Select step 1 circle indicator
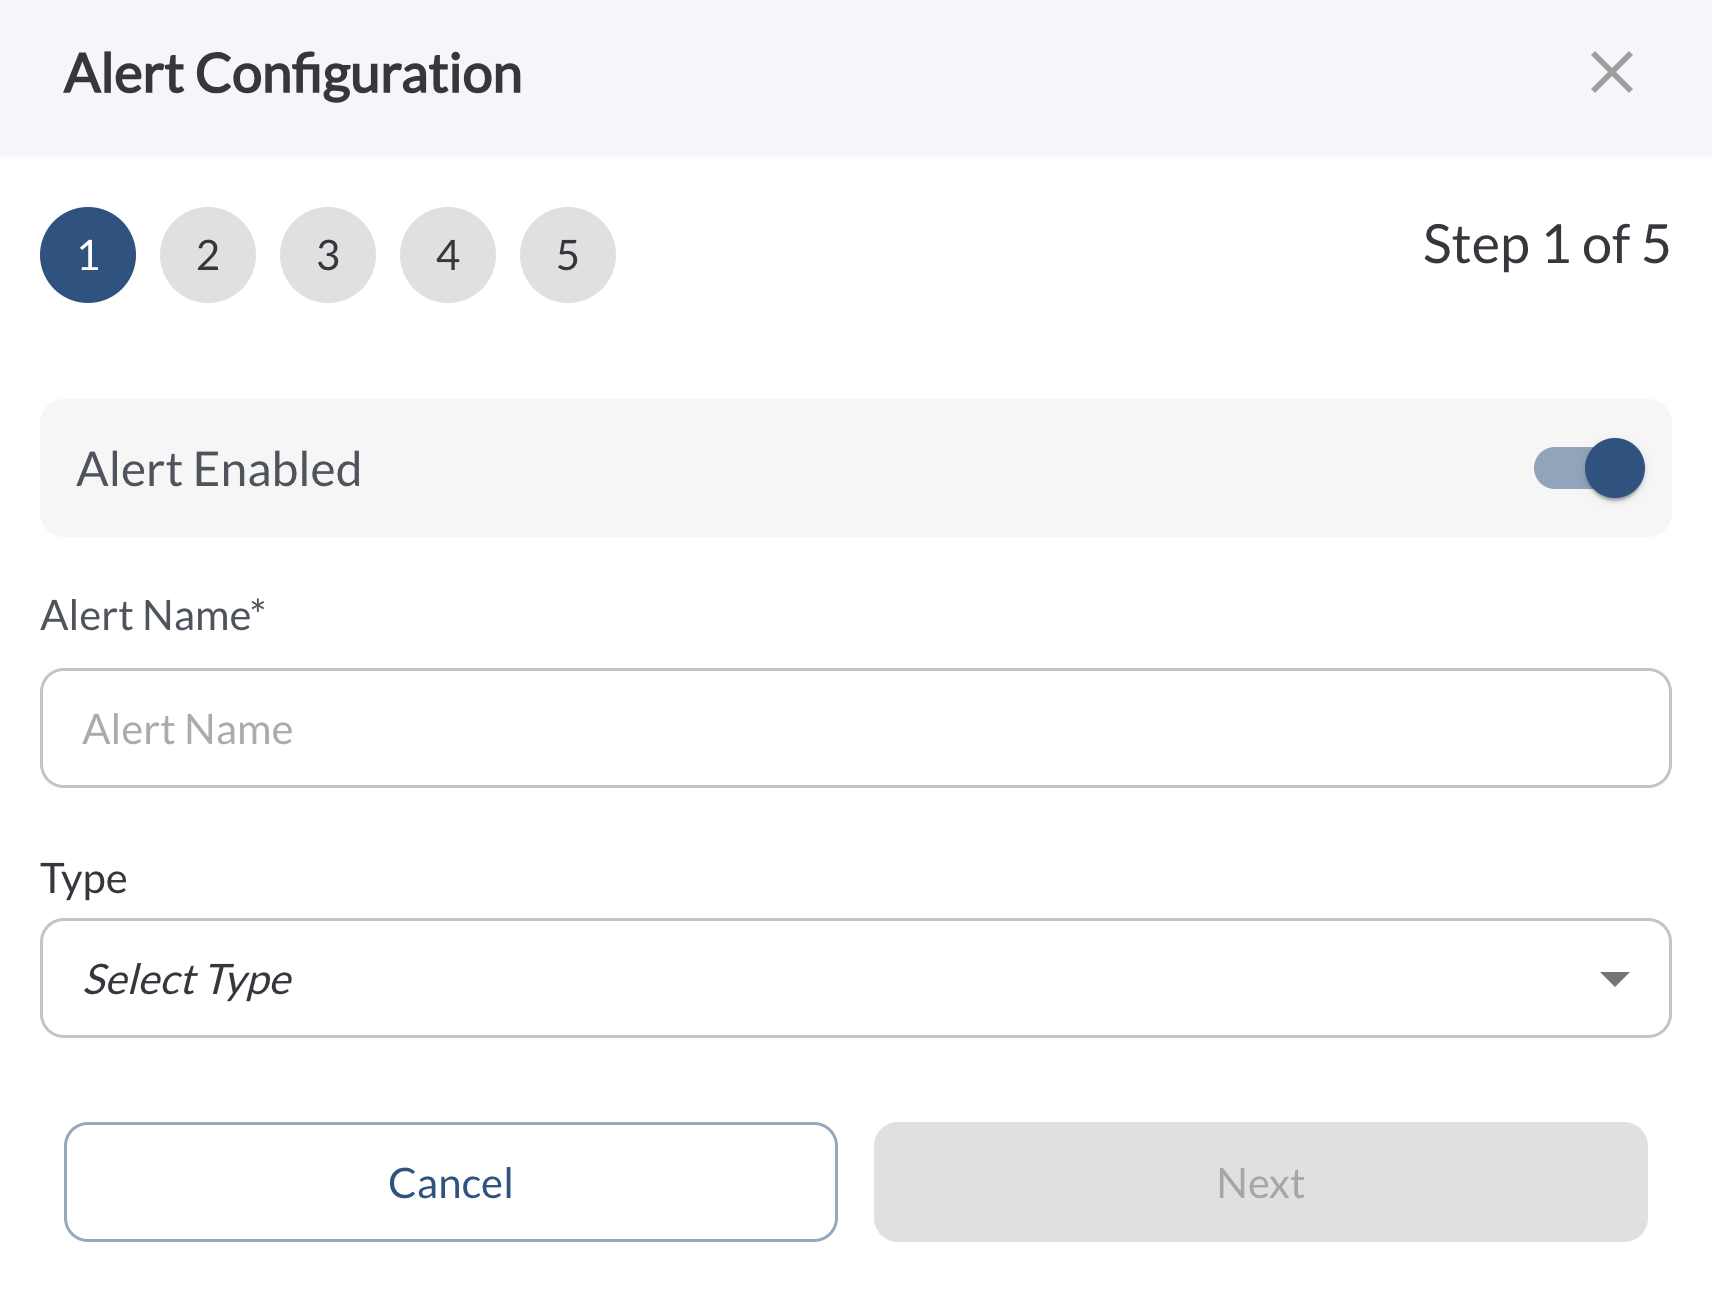 88,255
